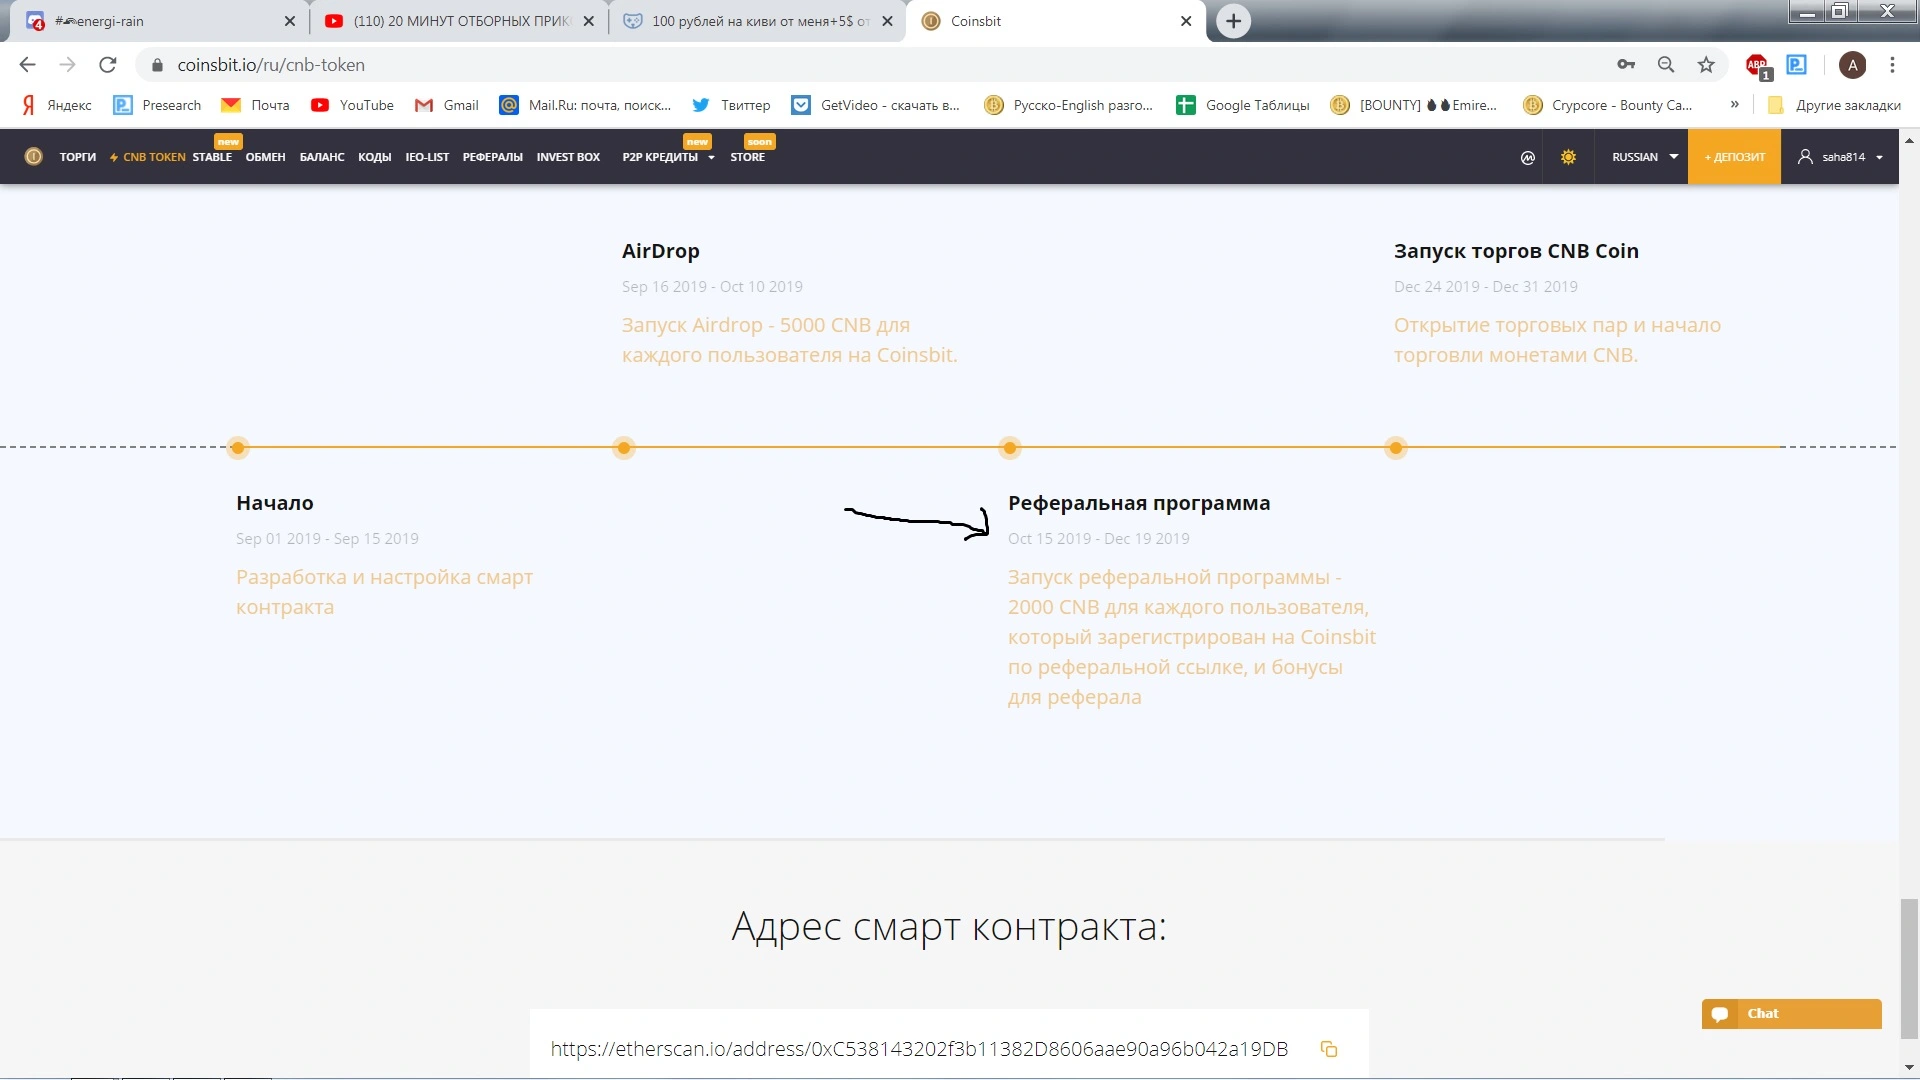Open the Presearch extension icon

tap(1797, 65)
